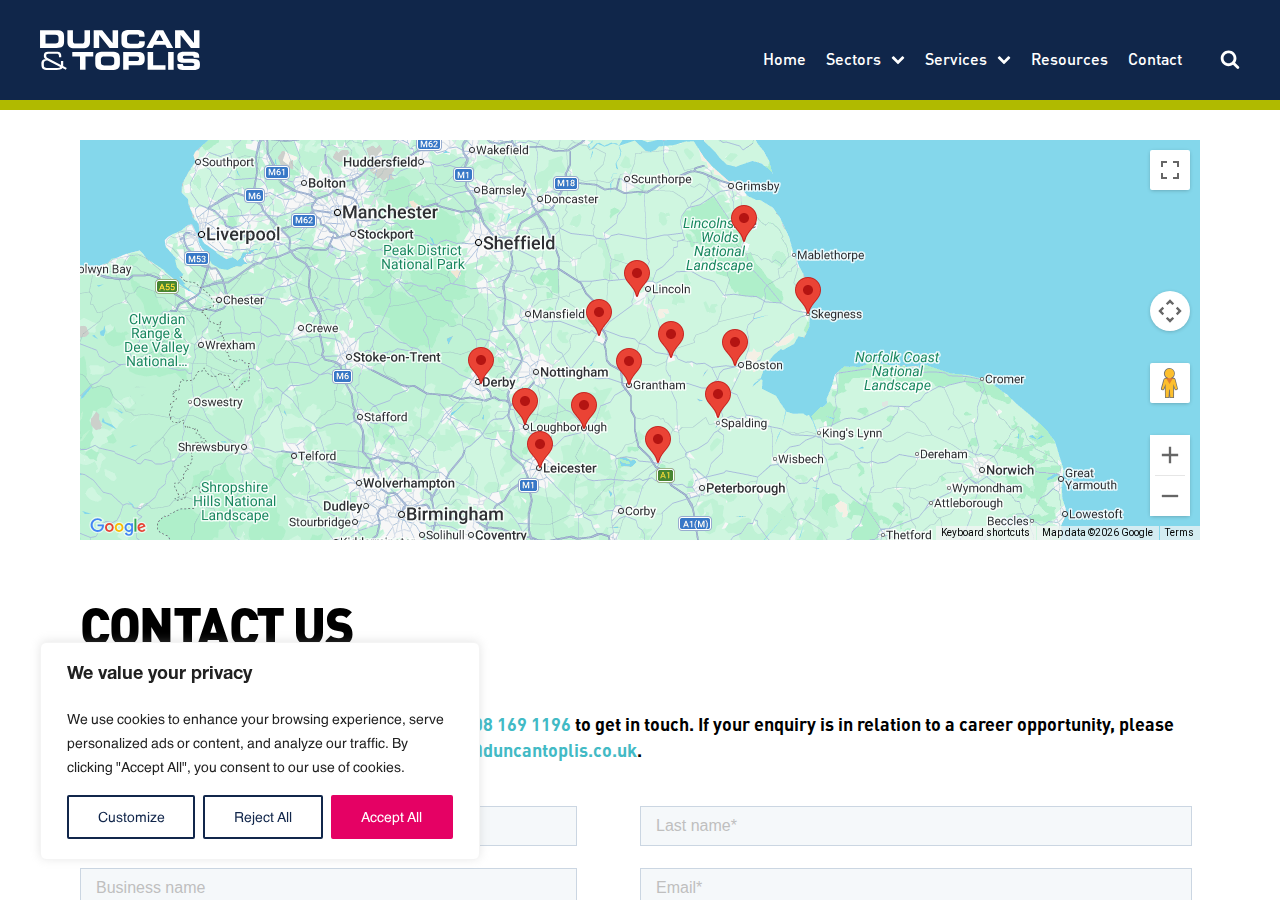
Task: Click the map pin near Mansfield
Action: [x=599, y=317]
